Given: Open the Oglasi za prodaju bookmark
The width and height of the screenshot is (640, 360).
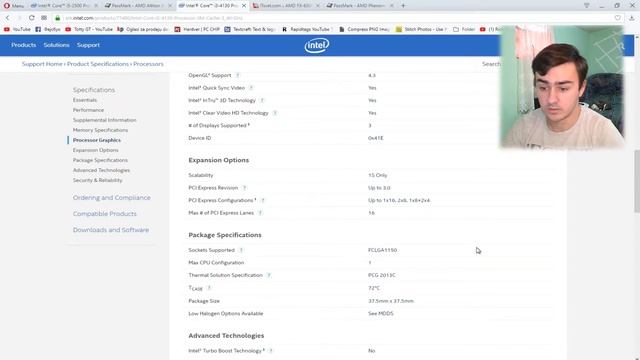Looking at the screenshot, I should pyautogui.click(x=142, y=29).
